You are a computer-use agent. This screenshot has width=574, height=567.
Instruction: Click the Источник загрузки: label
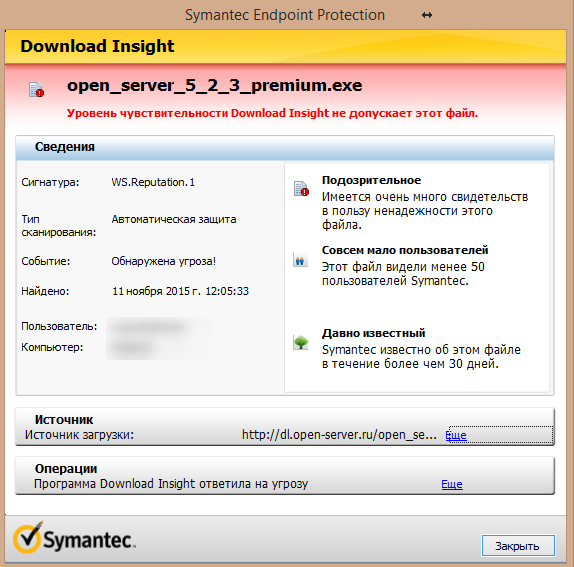tap(79, 435)
